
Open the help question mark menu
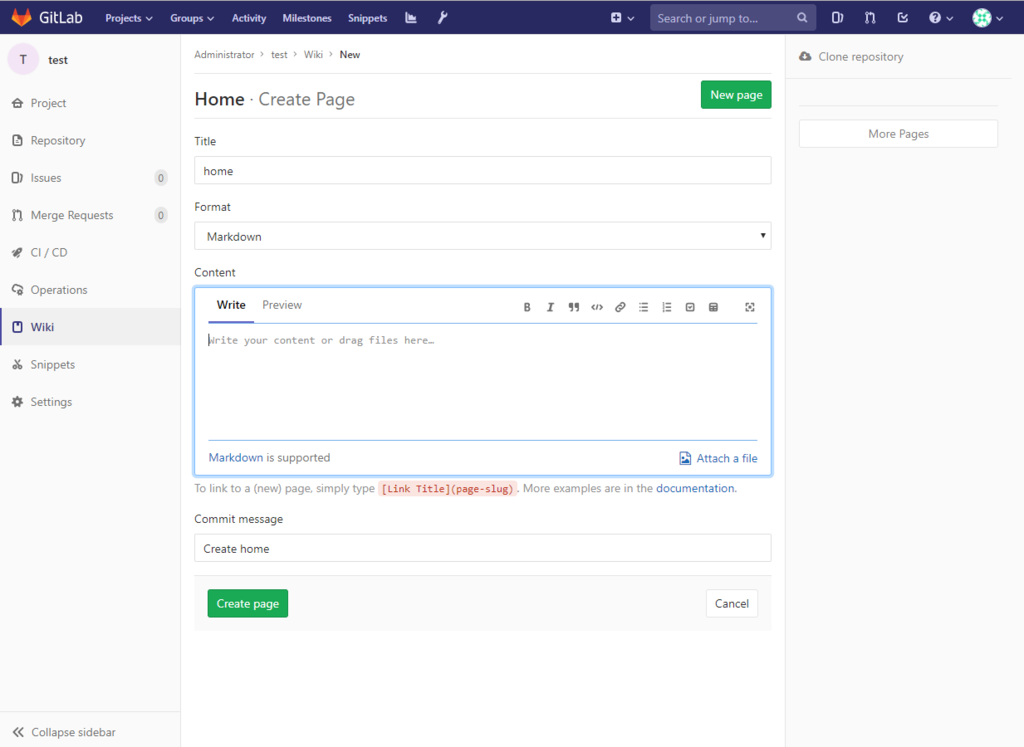940,18
